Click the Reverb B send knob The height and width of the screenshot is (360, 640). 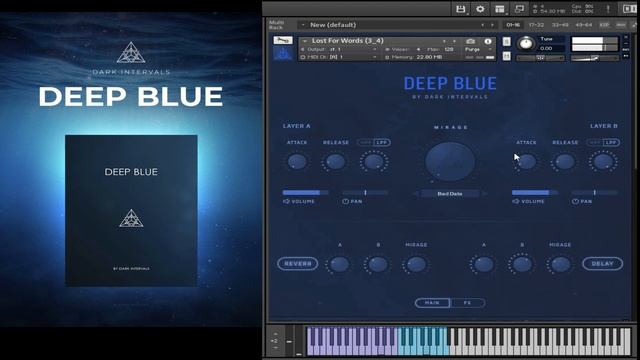(x=378, y=264)
